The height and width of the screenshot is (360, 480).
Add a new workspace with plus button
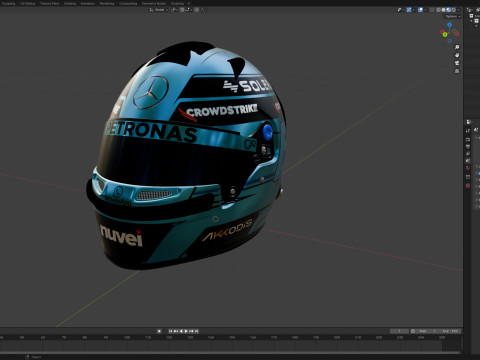coord(189,4)
